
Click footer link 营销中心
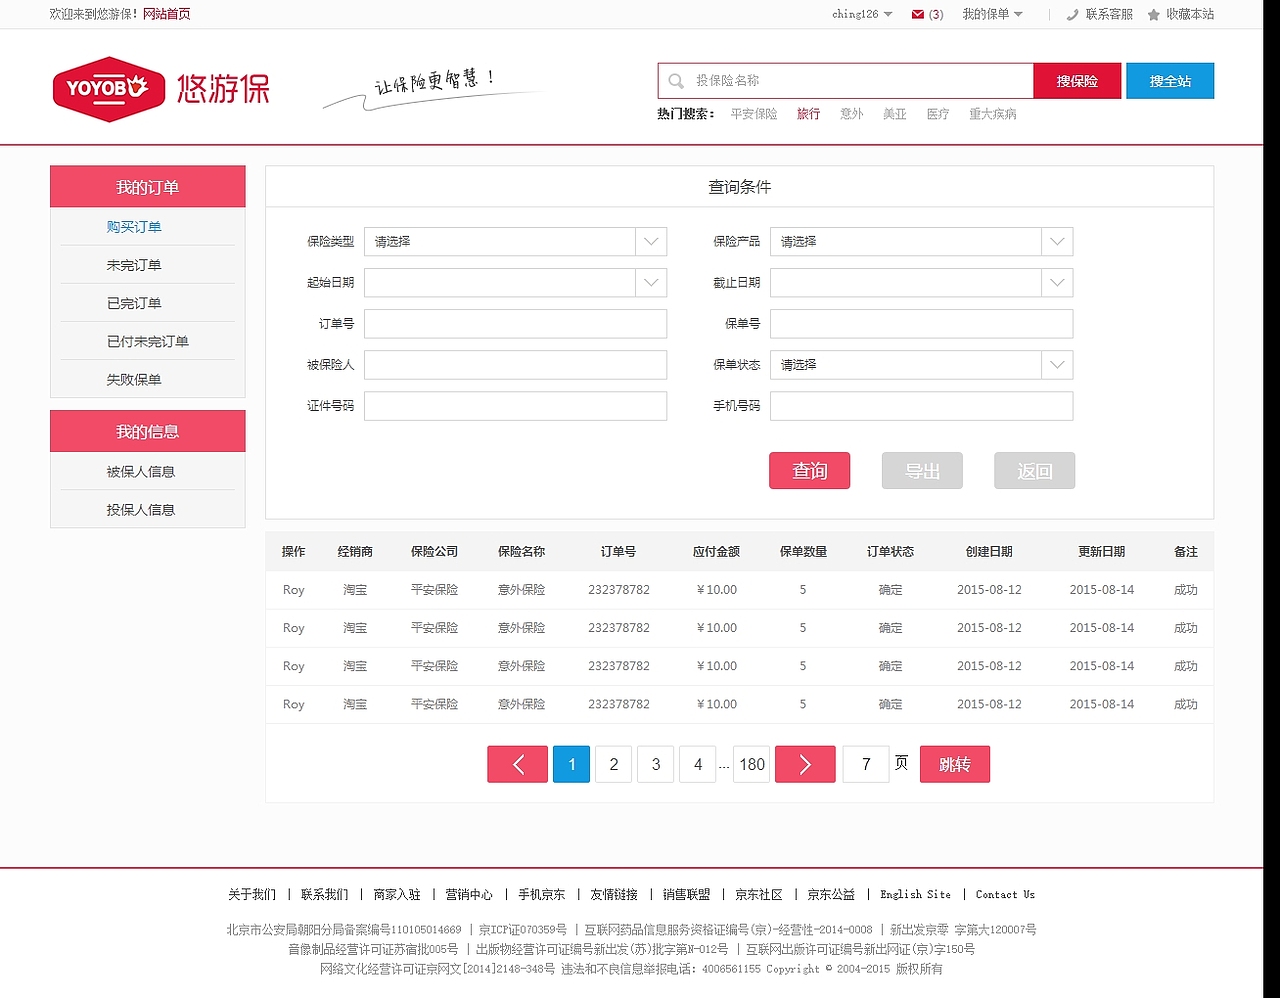(469, 895)
